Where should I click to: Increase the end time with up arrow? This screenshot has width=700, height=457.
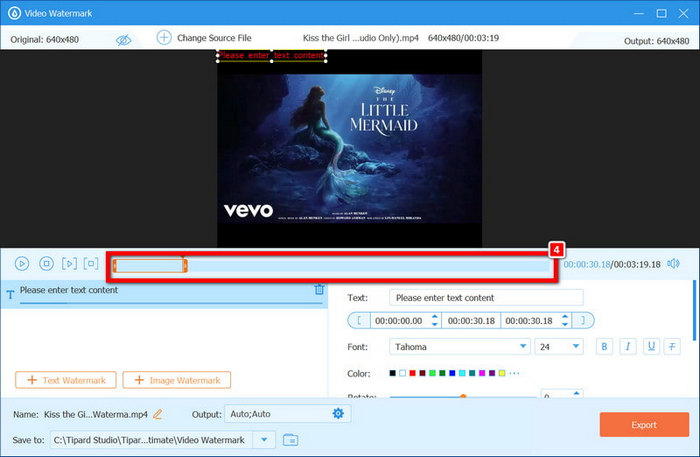[x=565, y=316]
